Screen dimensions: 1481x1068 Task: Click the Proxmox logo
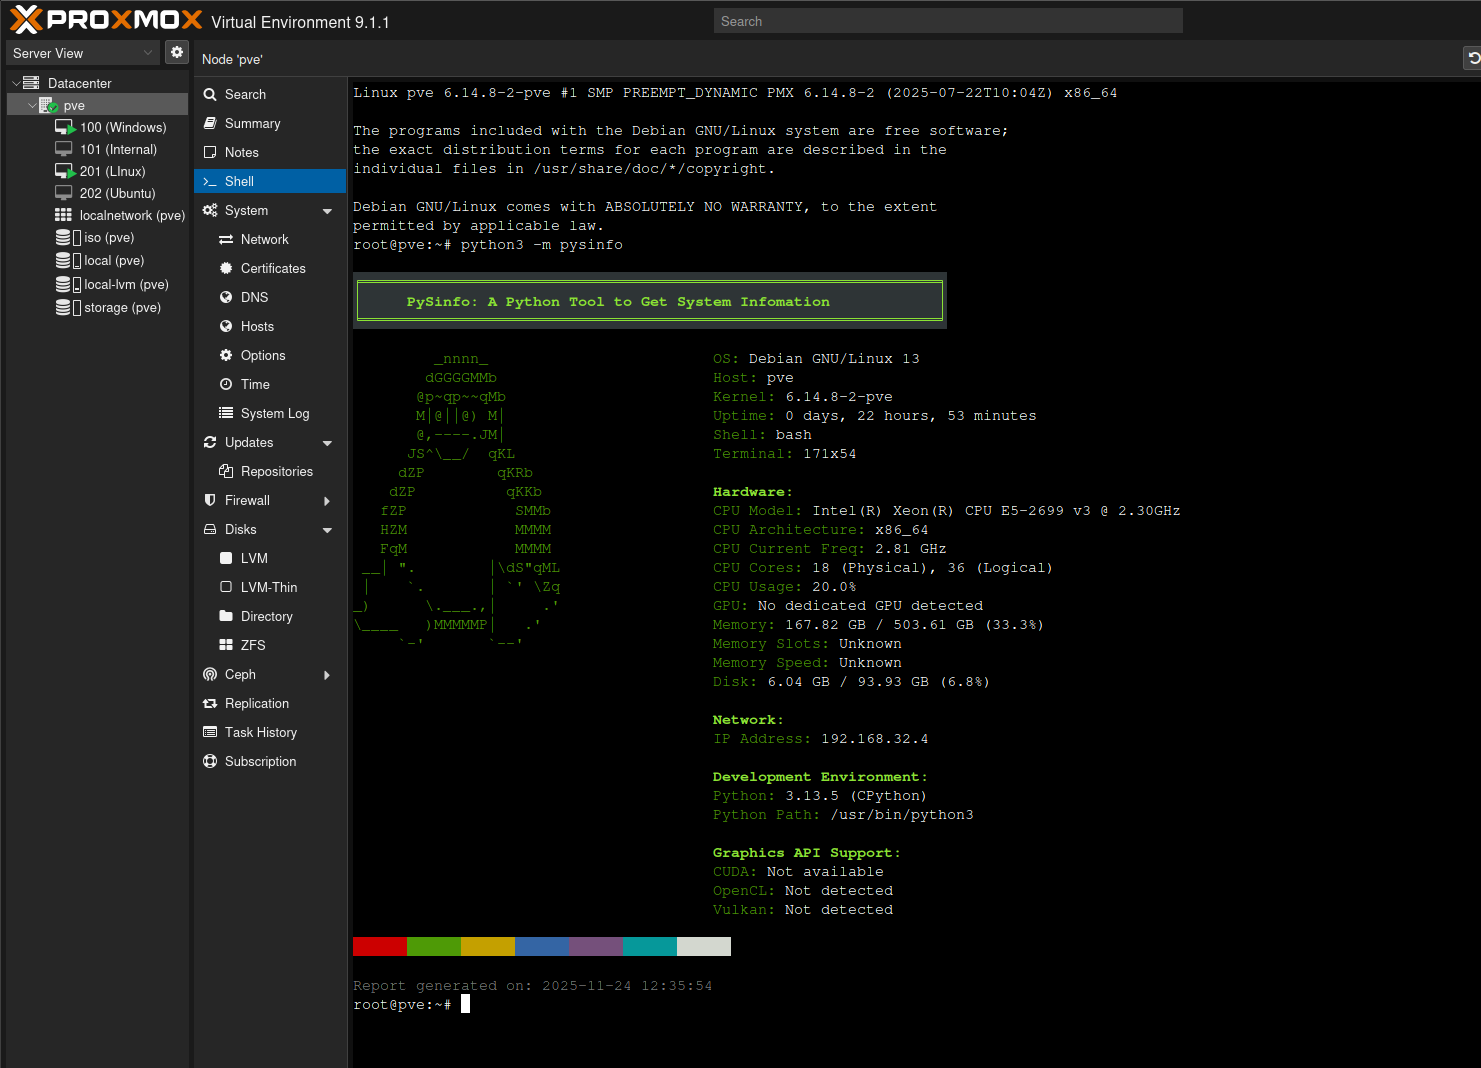[106, 20]
